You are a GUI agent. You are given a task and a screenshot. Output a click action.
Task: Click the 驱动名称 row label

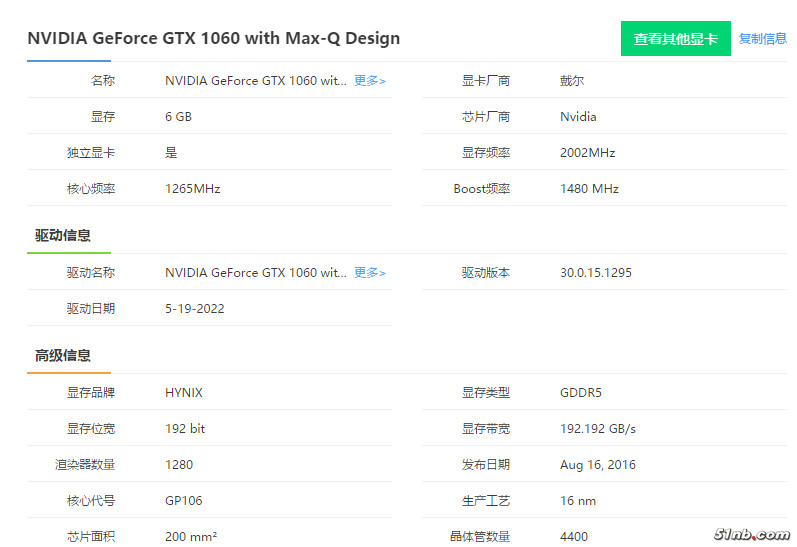tap(91, 272)
